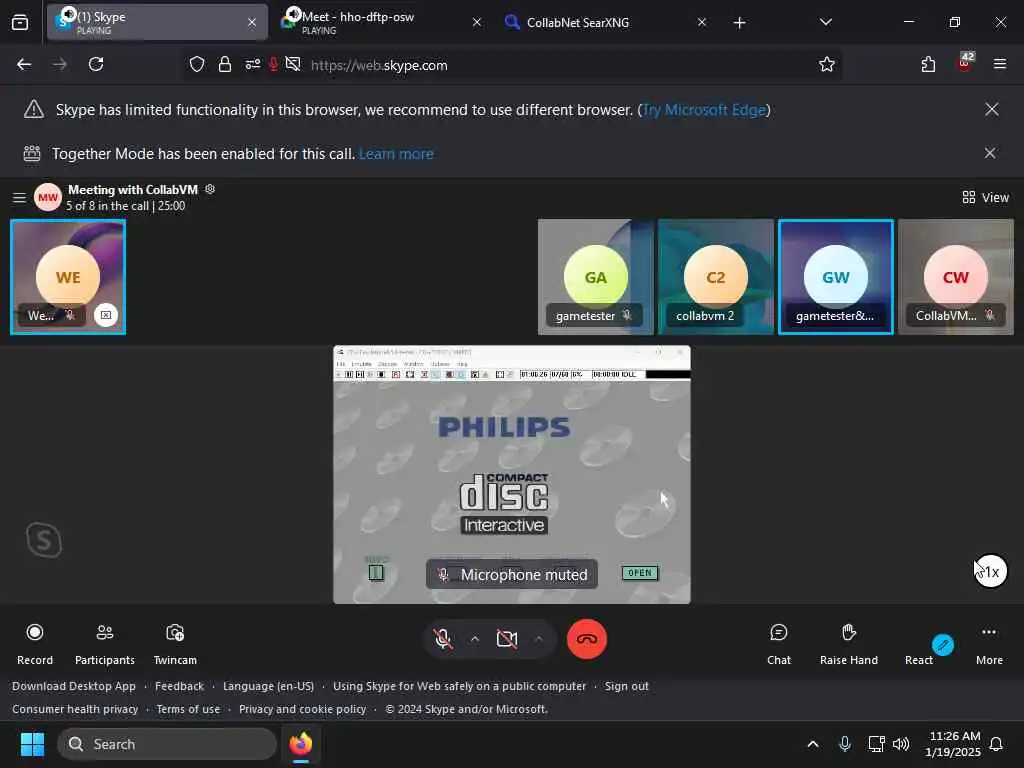Dismiss the Together Mode notification
This screenshot has width=1024, height=768.
click(990, 153)
